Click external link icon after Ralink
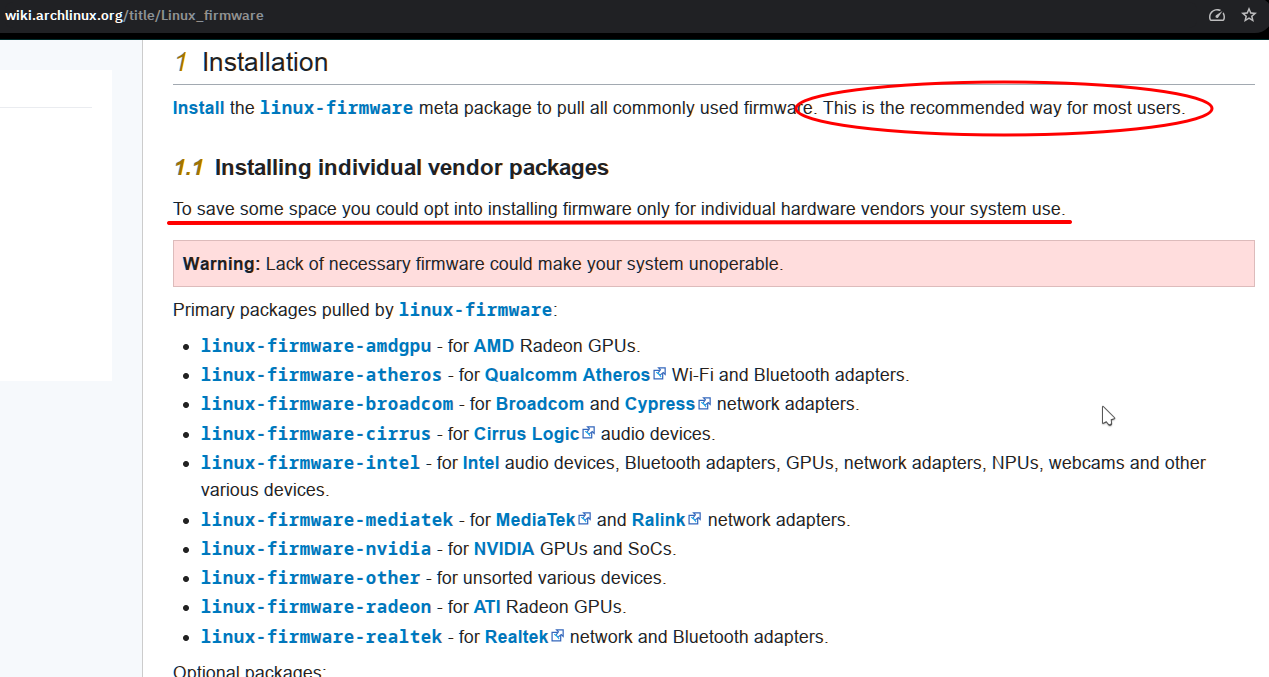1269x677 pixels. (x=696, y=519)
